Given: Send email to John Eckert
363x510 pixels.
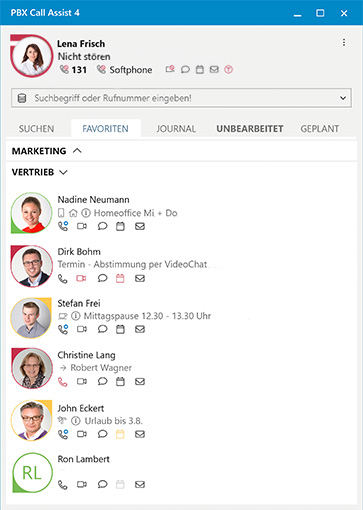Looking at the screenshot, I should click(x=140, y=434).
